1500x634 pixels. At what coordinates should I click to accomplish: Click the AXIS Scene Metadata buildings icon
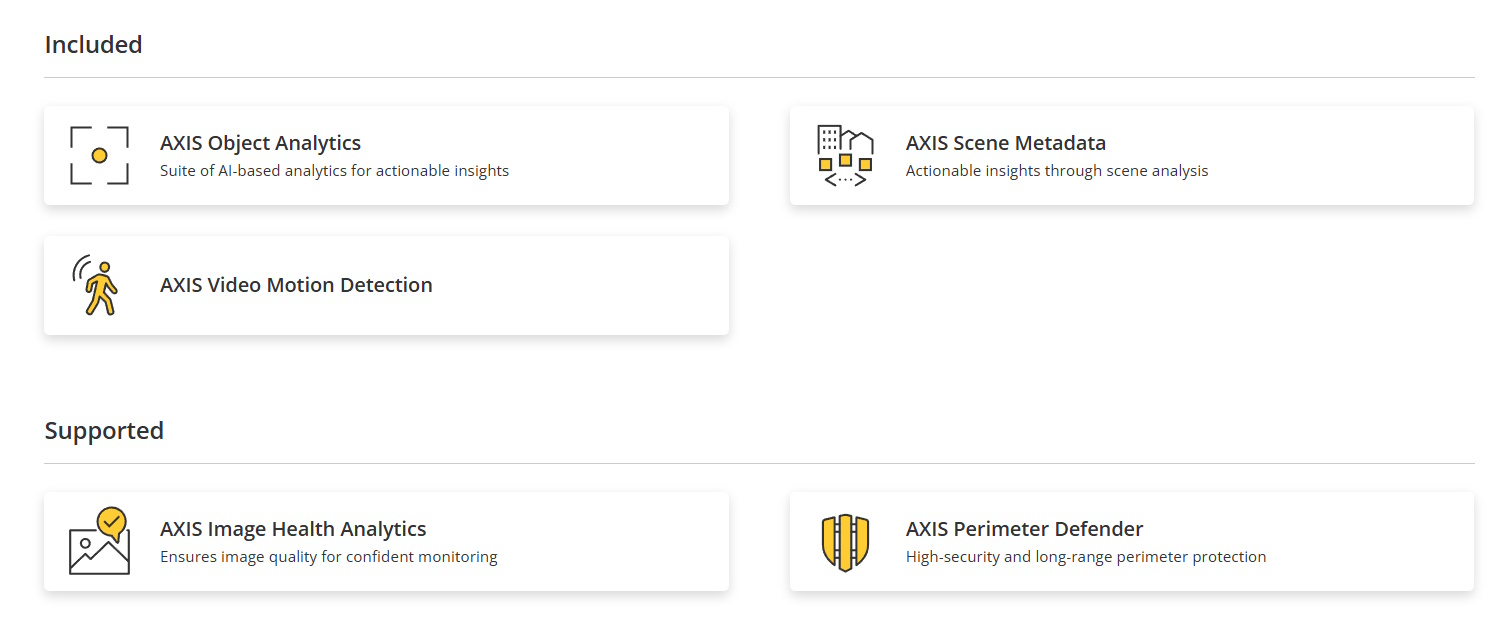845,156
